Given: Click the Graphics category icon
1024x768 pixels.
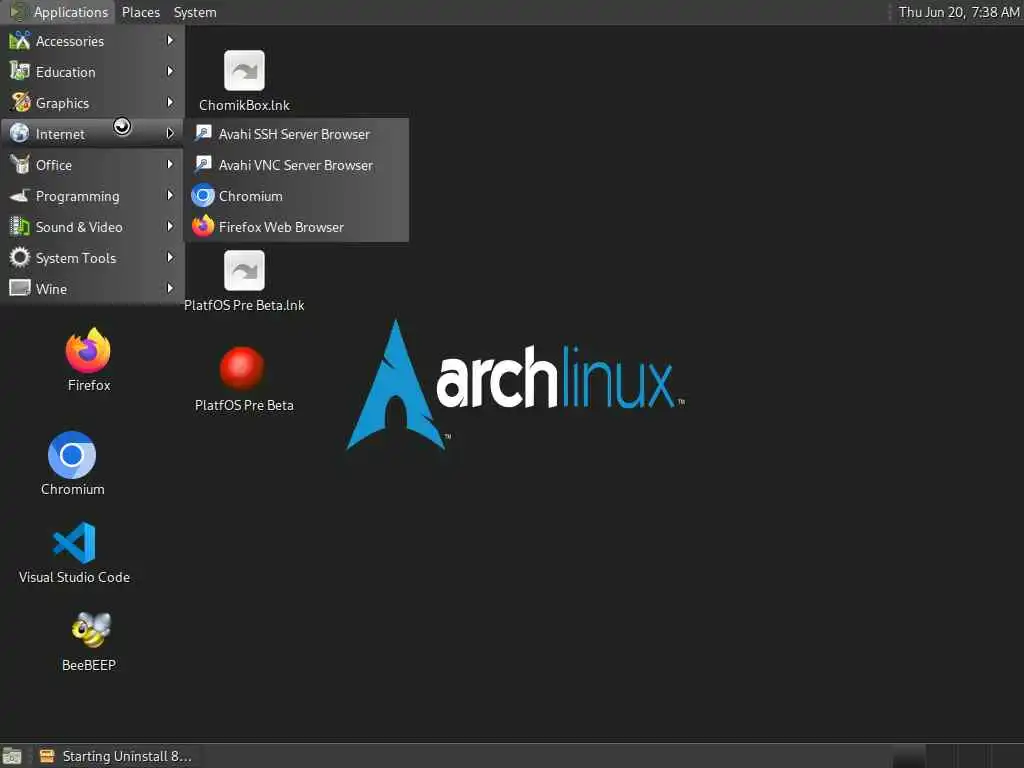Looking at the screenshot, I should pos(20,103).
